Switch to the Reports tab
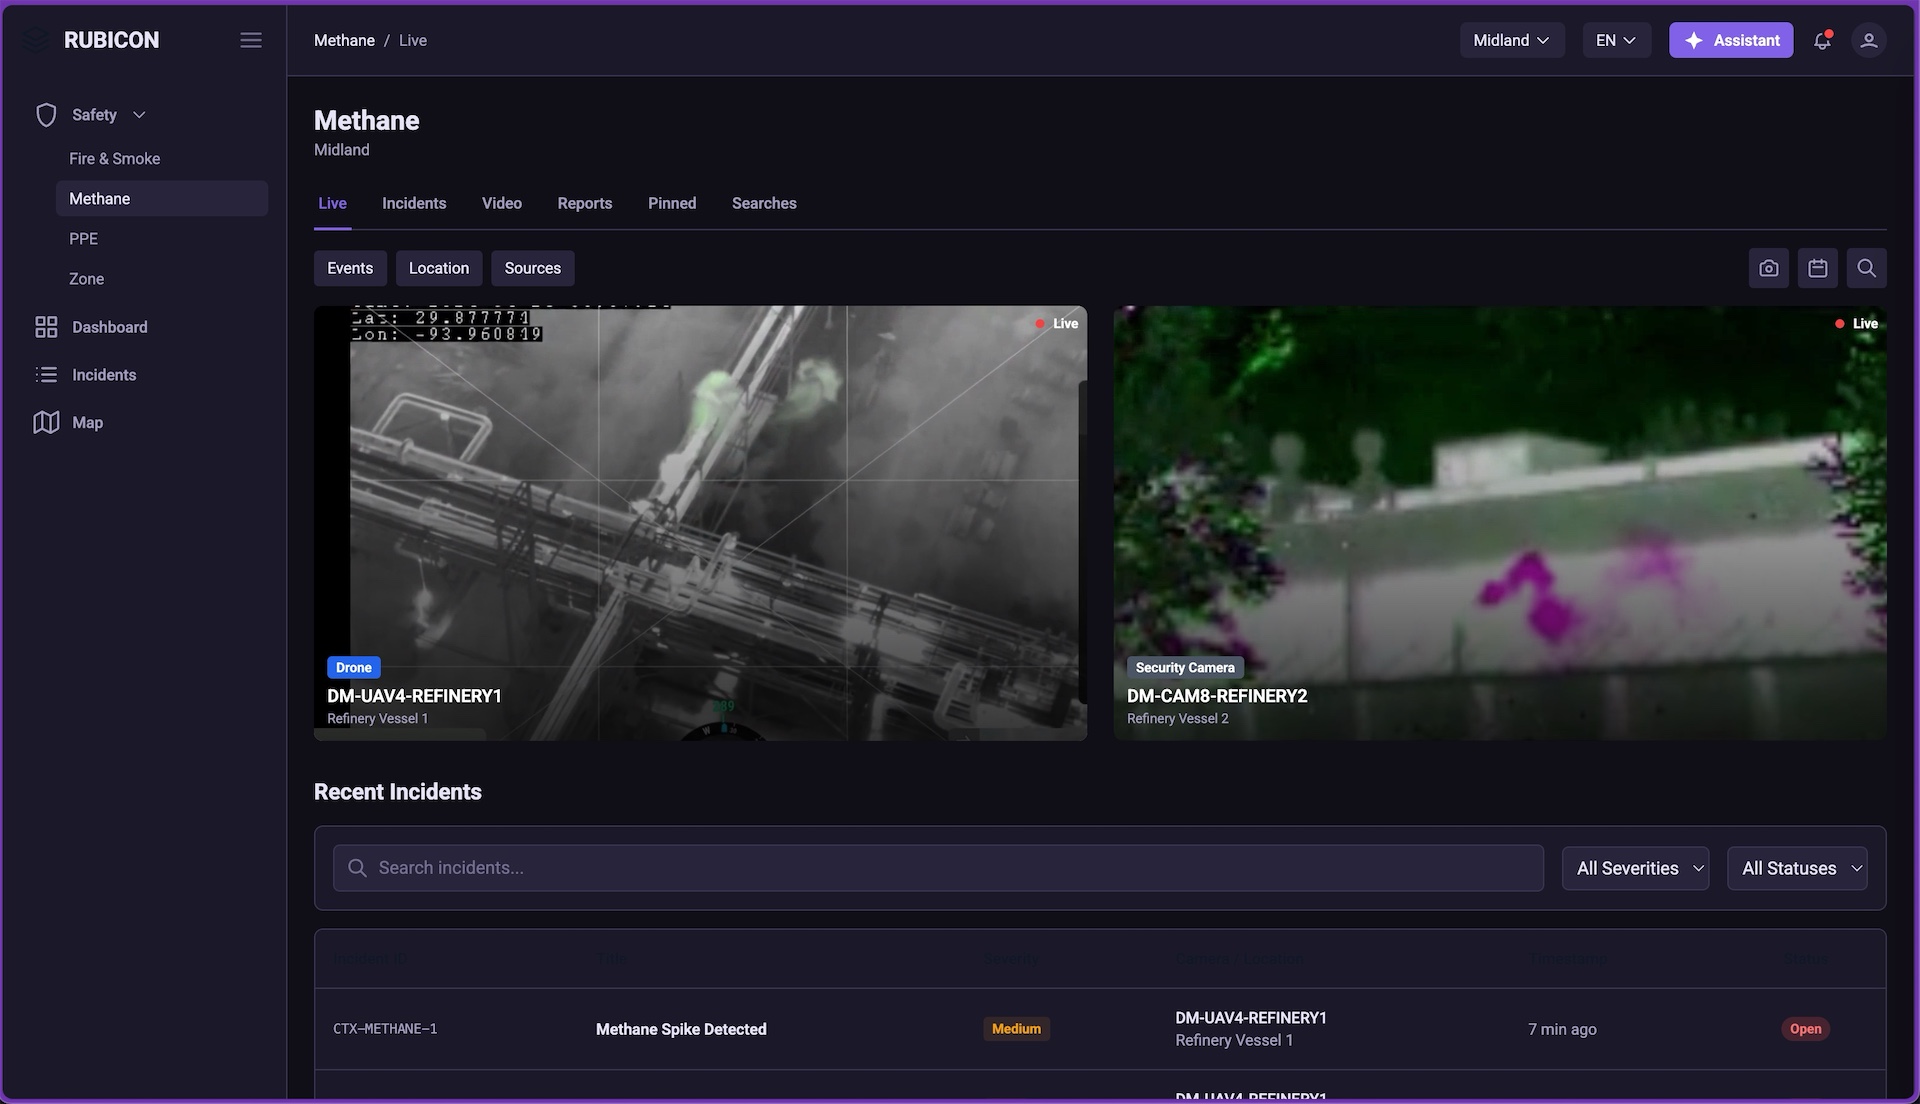The image size is (1920, 1104). [585, 203]
